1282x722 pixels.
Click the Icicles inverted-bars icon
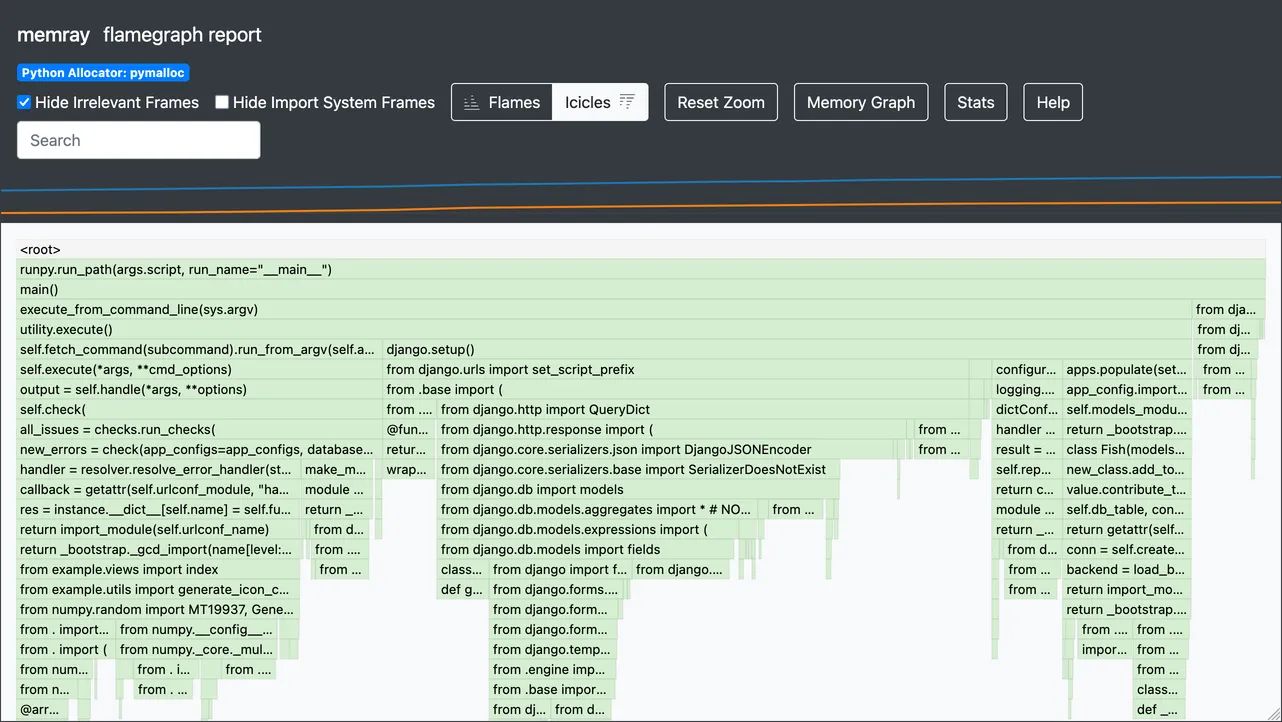click(x=627, y=102)
